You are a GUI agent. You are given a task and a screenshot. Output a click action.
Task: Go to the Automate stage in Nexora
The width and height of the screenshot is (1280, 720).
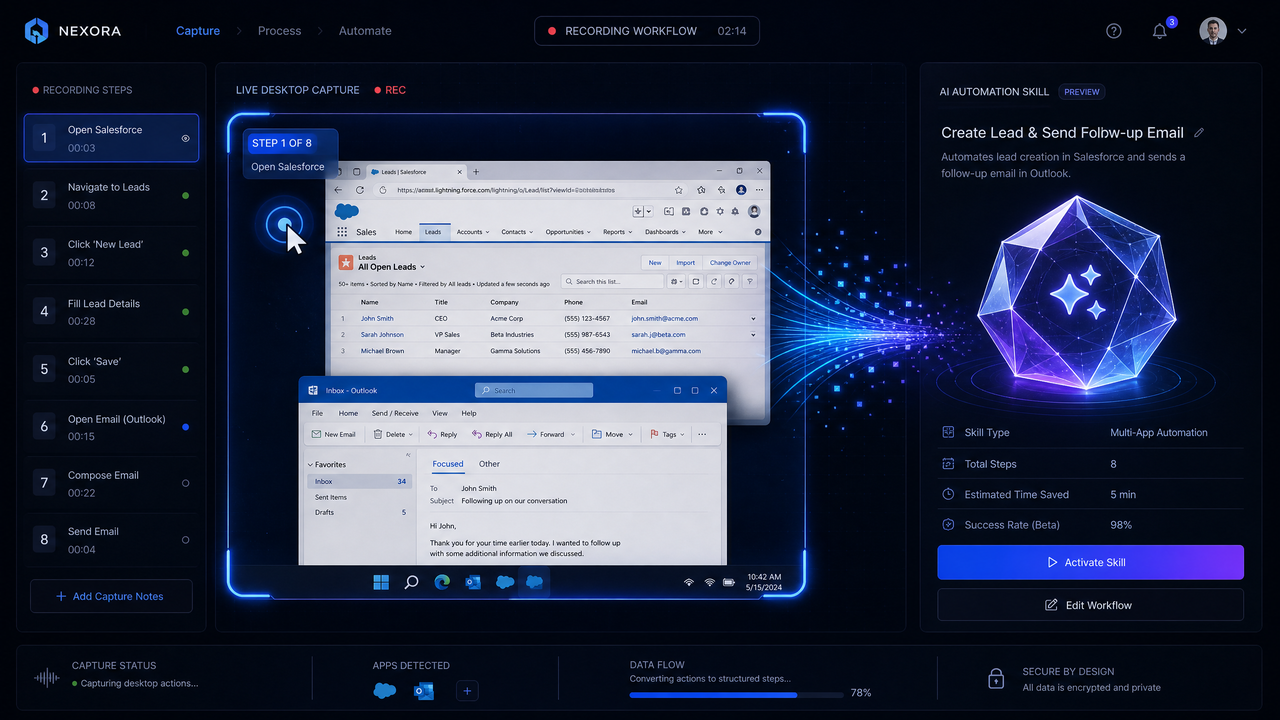(365, 31)
